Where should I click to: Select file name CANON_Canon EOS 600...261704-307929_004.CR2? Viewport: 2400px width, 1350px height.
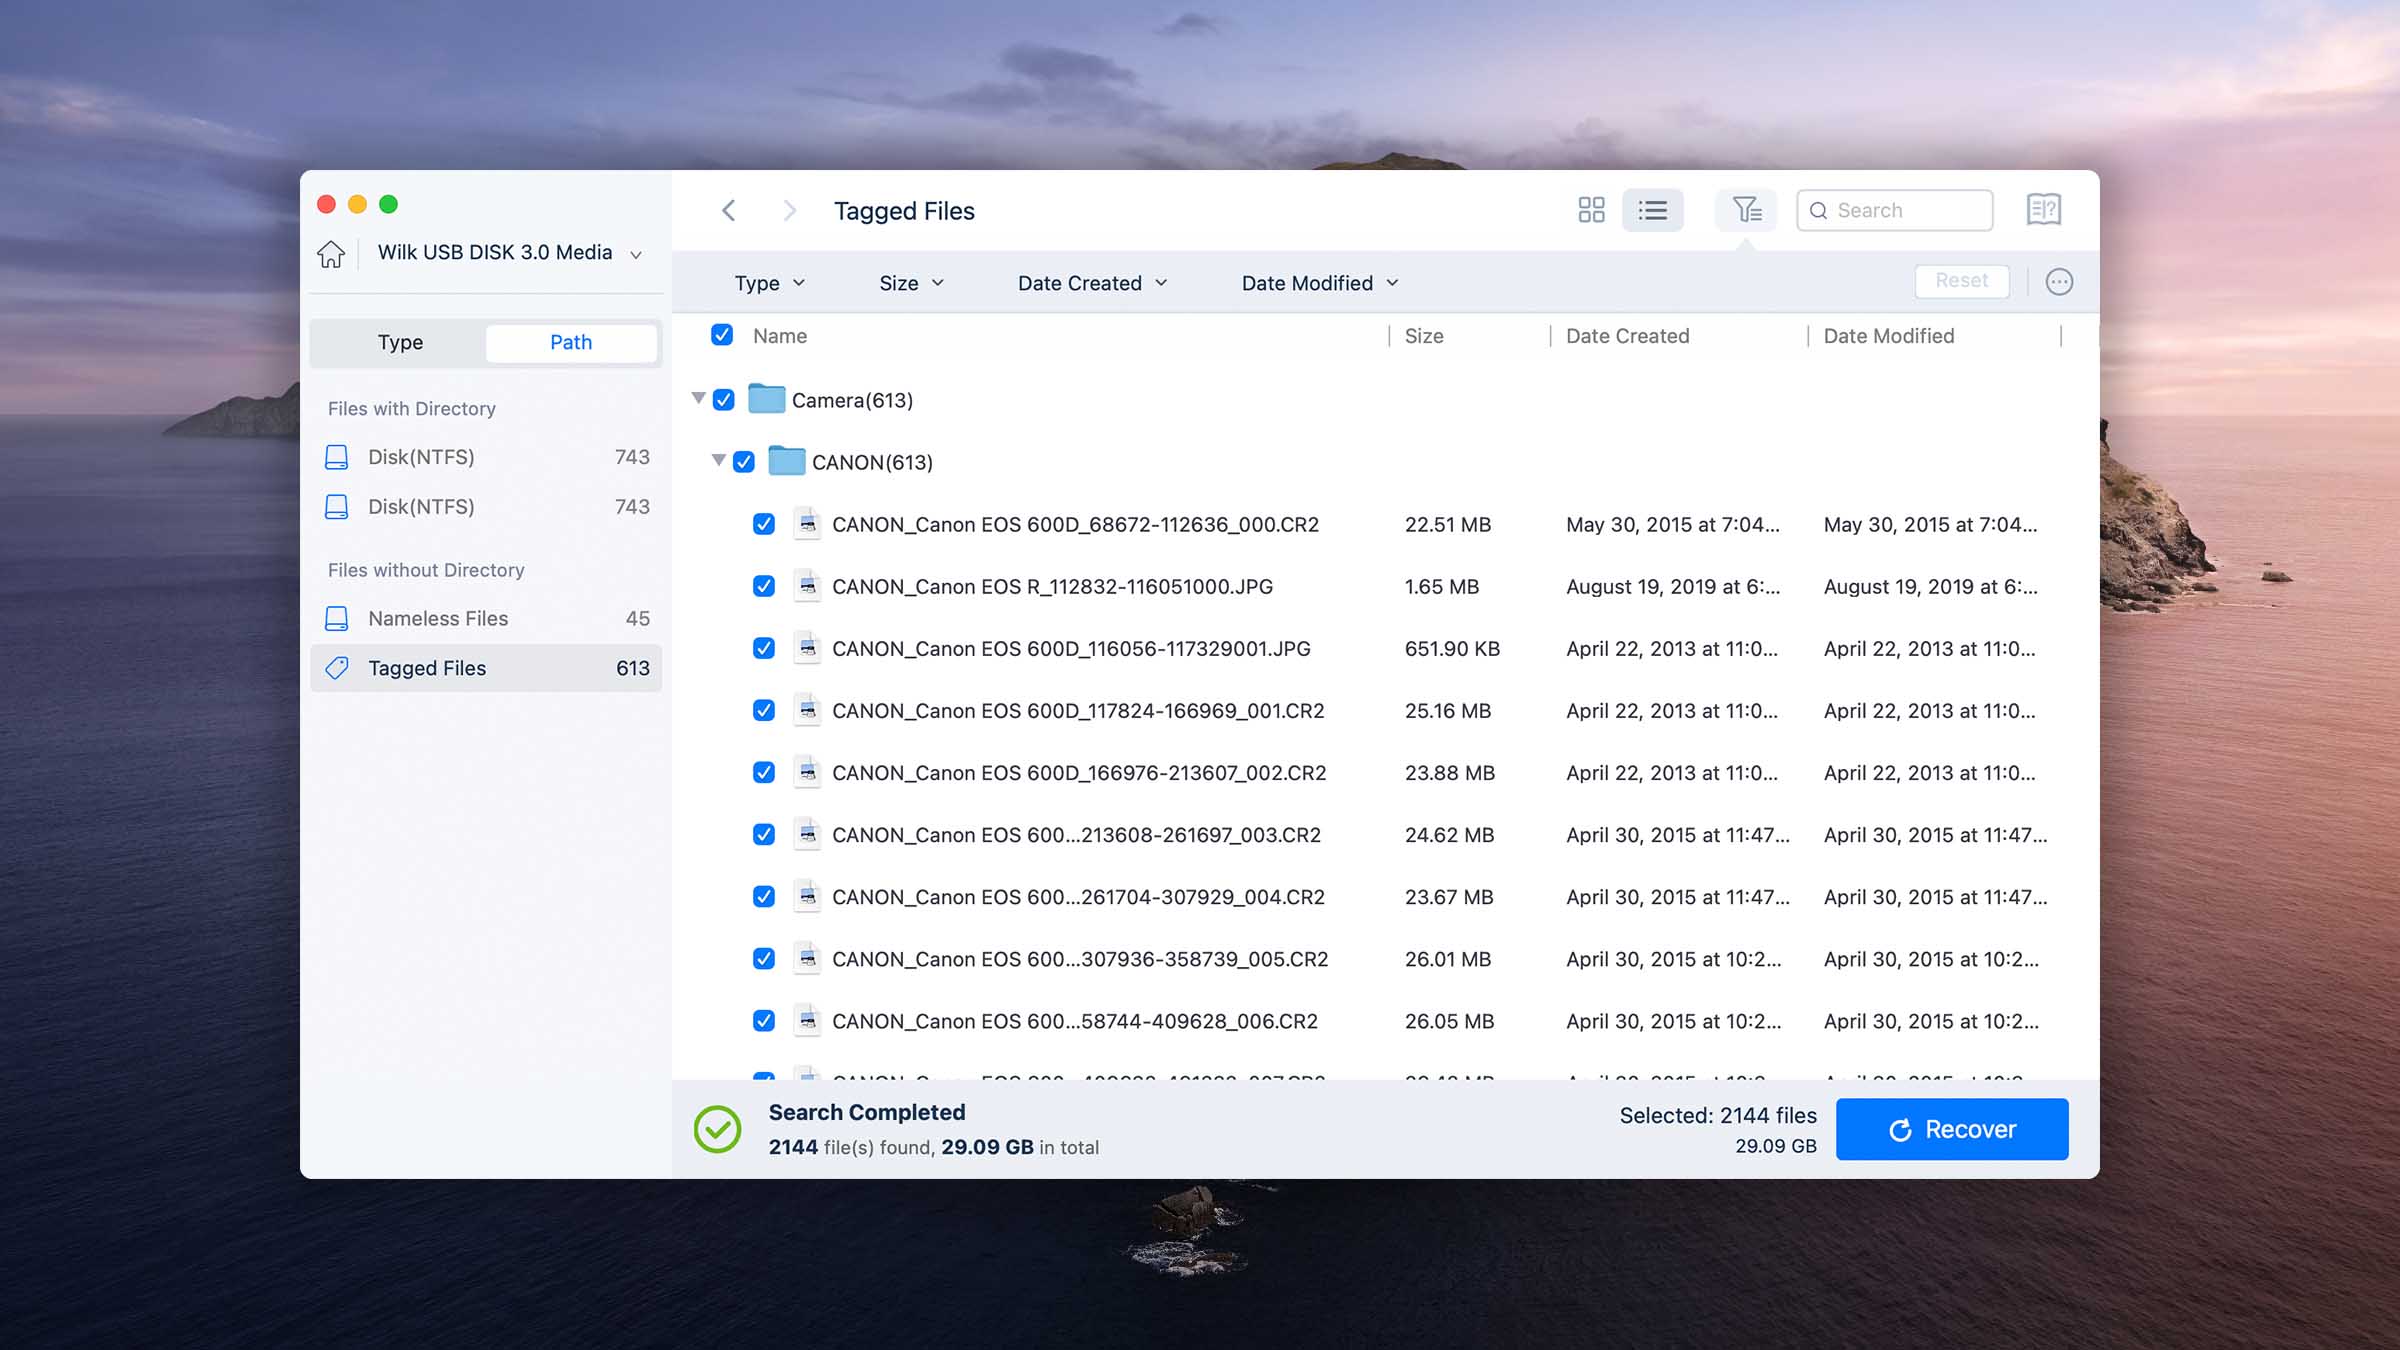[1078, 897]
